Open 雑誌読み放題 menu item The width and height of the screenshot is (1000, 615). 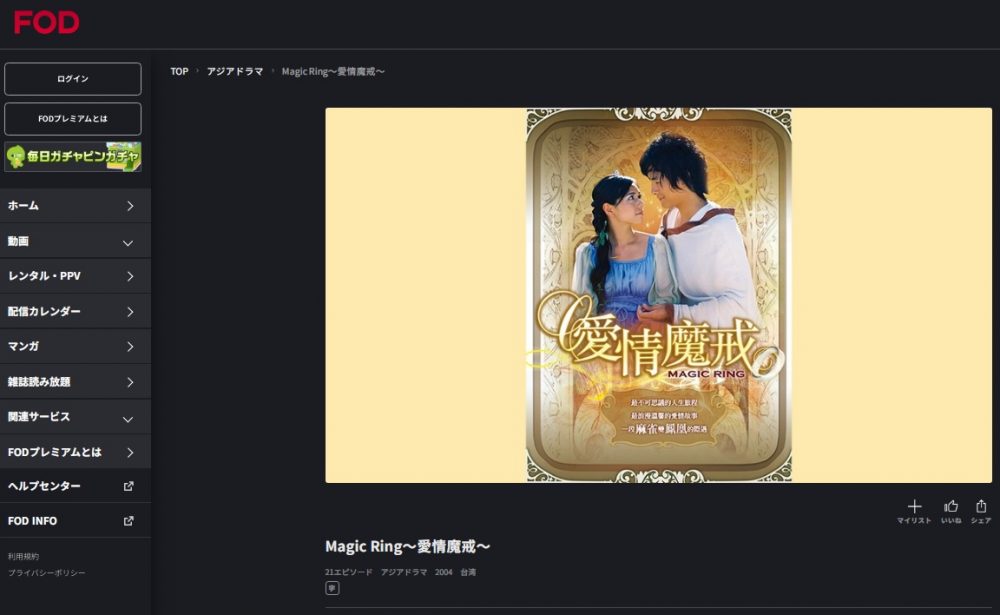[x=75, y=382]
